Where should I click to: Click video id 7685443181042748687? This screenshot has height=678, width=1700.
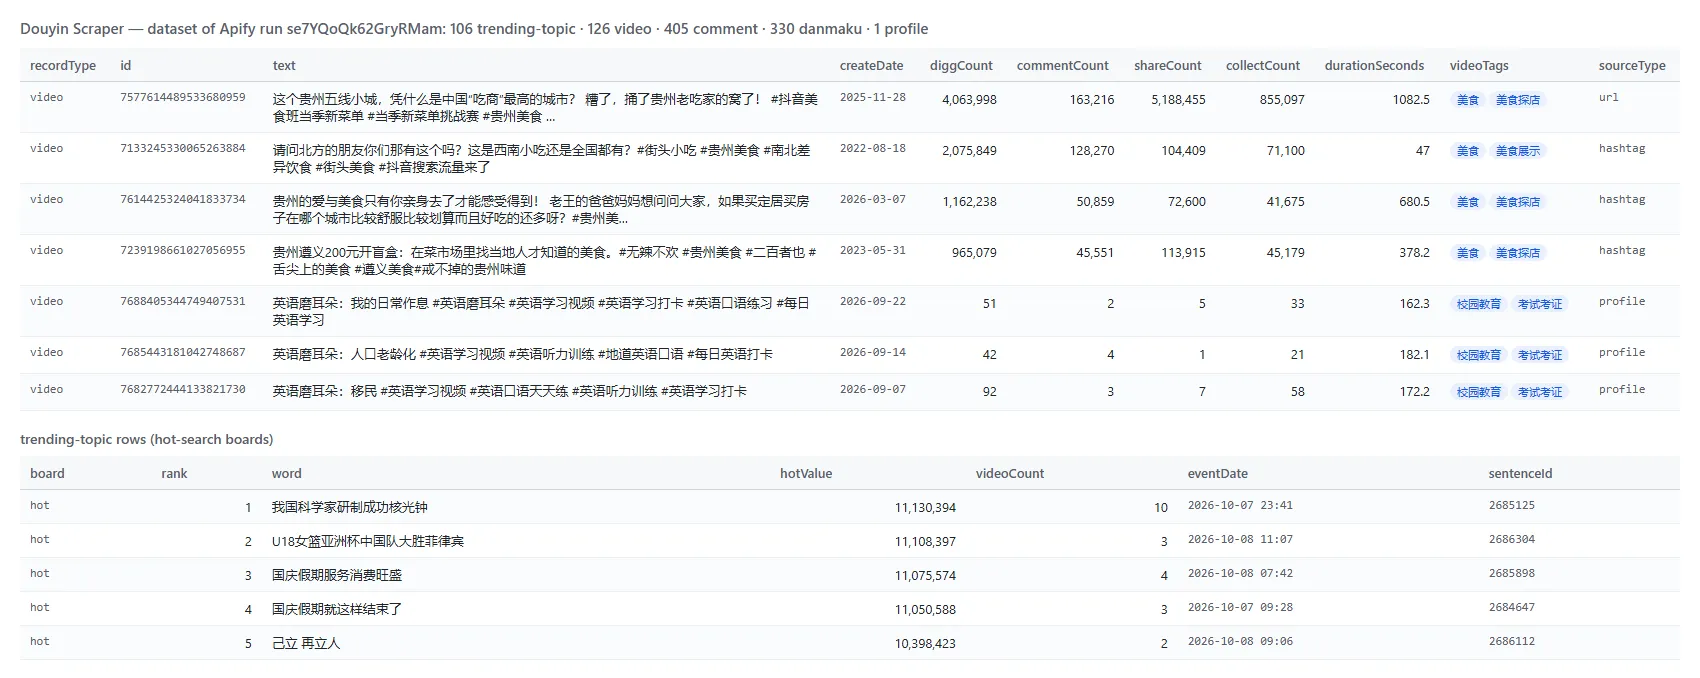click(x=182, y=353)
